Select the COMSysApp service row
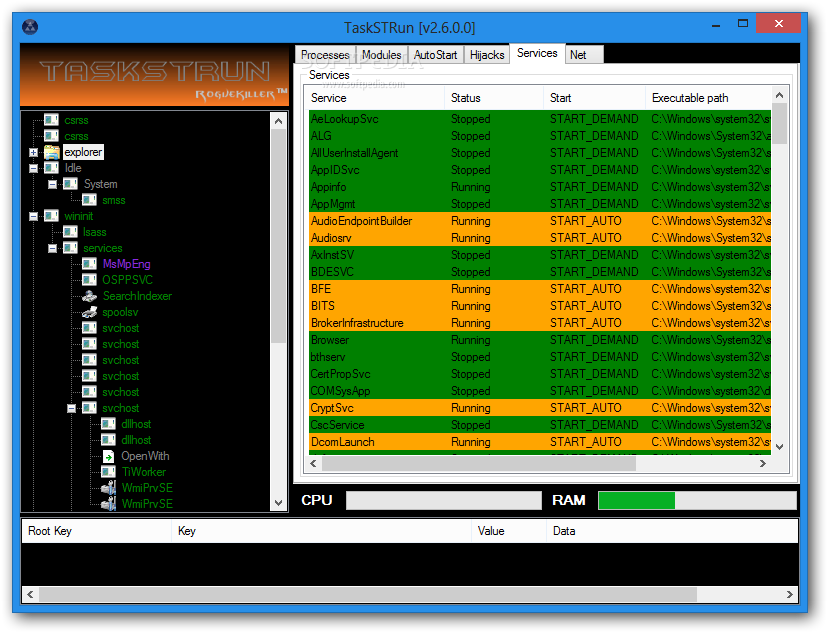This screenshot has height=633, width=828. point(540,391)
